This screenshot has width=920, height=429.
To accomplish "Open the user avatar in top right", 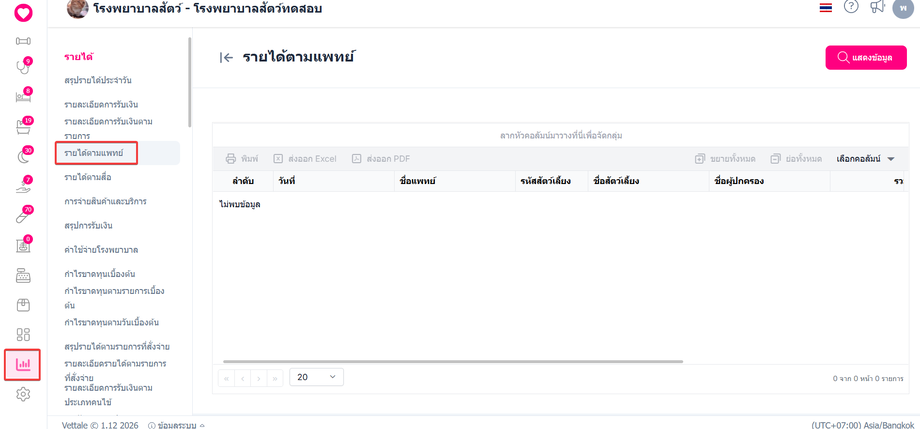I will (902, 7).
